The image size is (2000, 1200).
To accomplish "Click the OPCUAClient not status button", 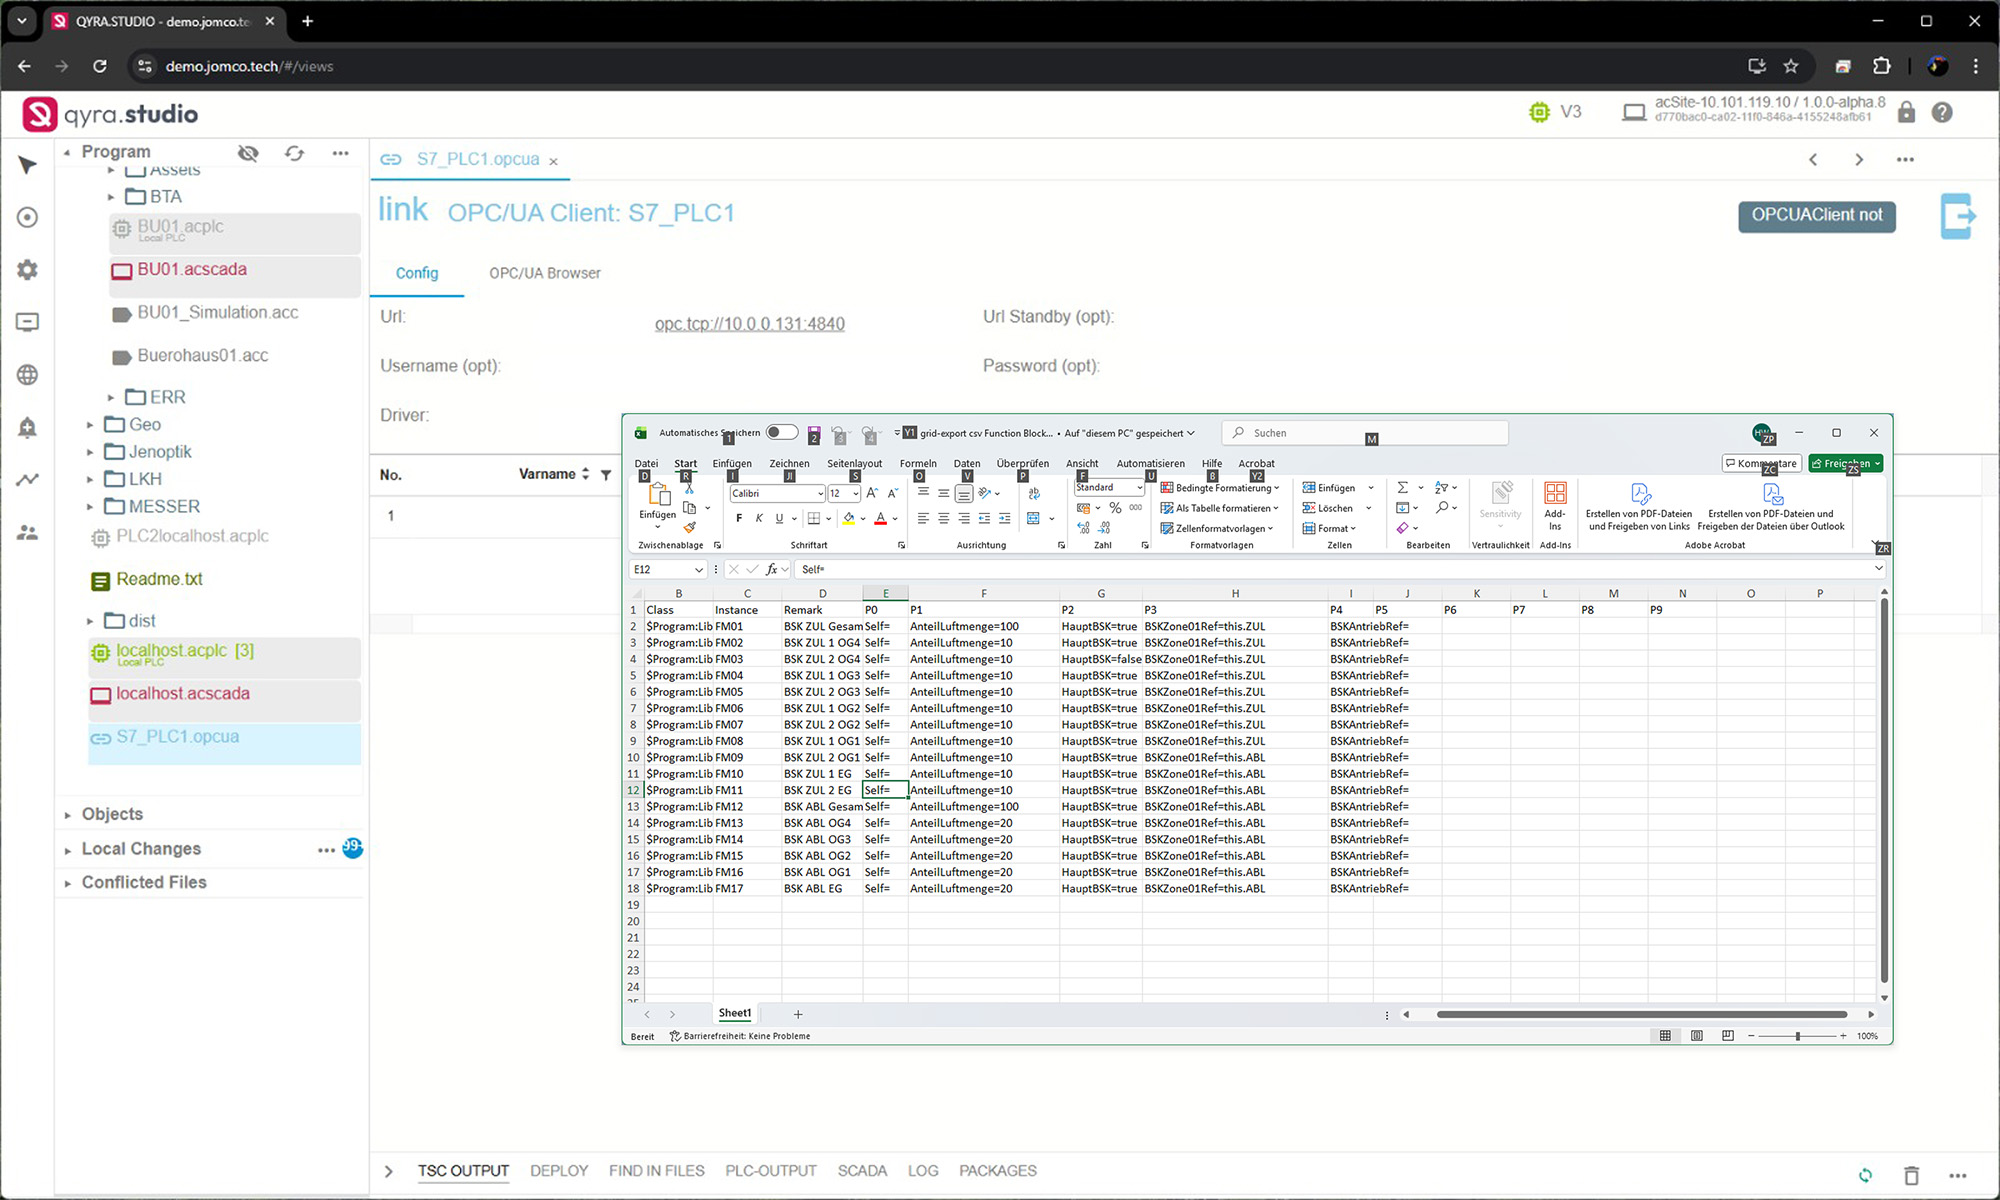I will tap(1816, 215).
